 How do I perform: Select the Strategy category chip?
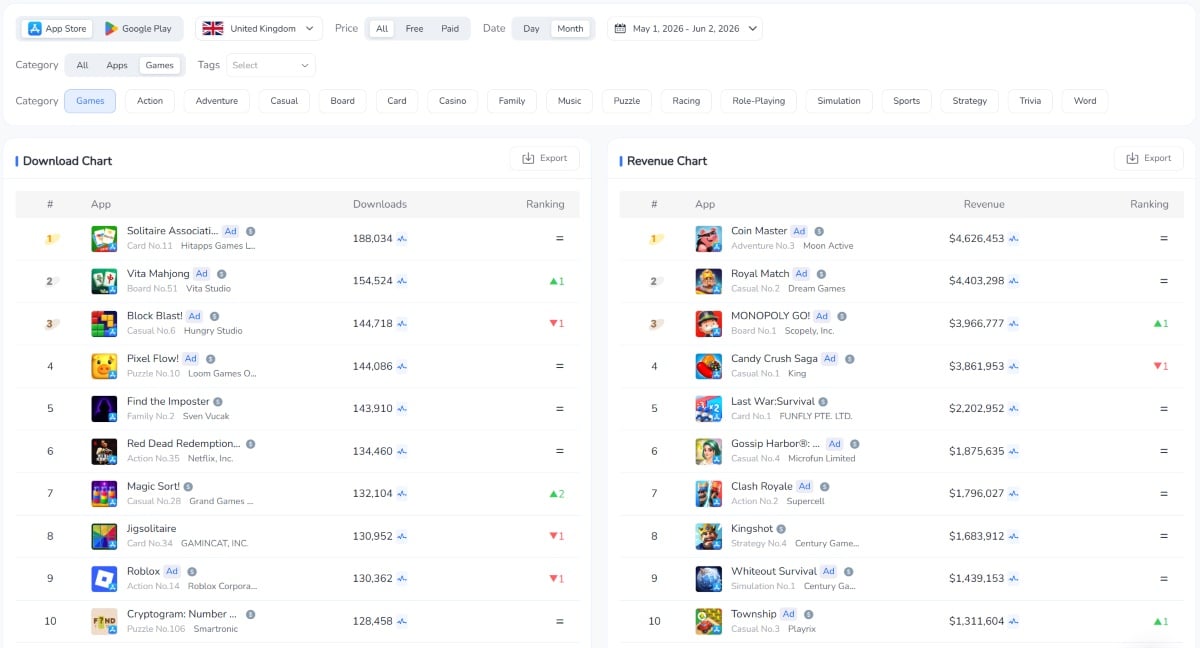point(970,101)
